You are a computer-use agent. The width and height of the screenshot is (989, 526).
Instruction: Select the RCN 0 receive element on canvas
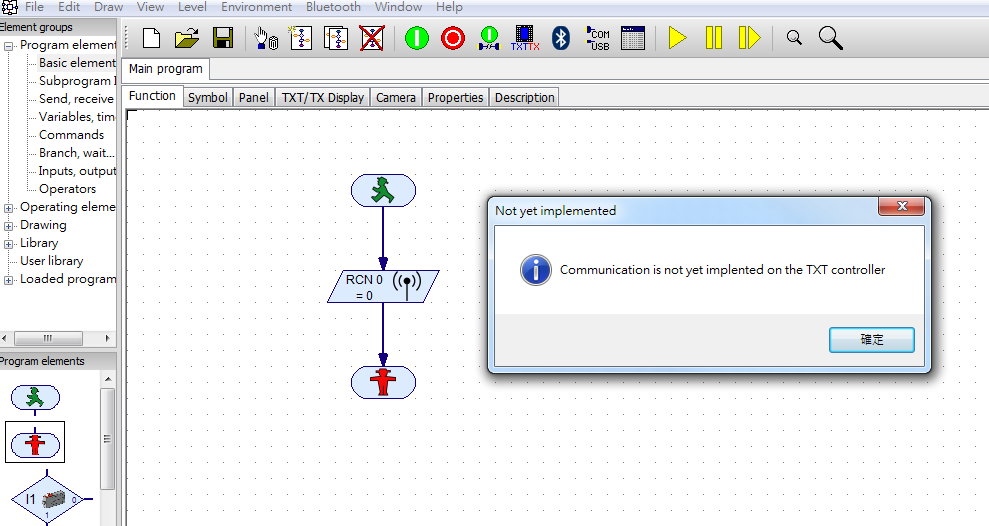click(382, 287)
